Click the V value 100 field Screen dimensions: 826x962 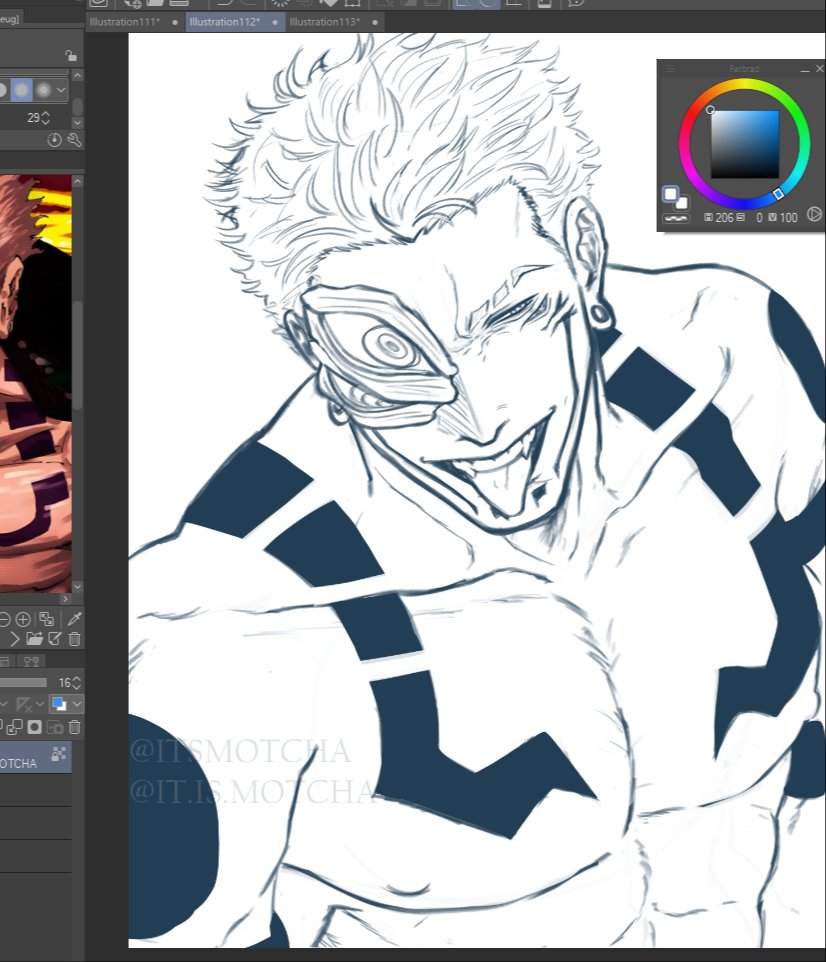coord(789,218)
